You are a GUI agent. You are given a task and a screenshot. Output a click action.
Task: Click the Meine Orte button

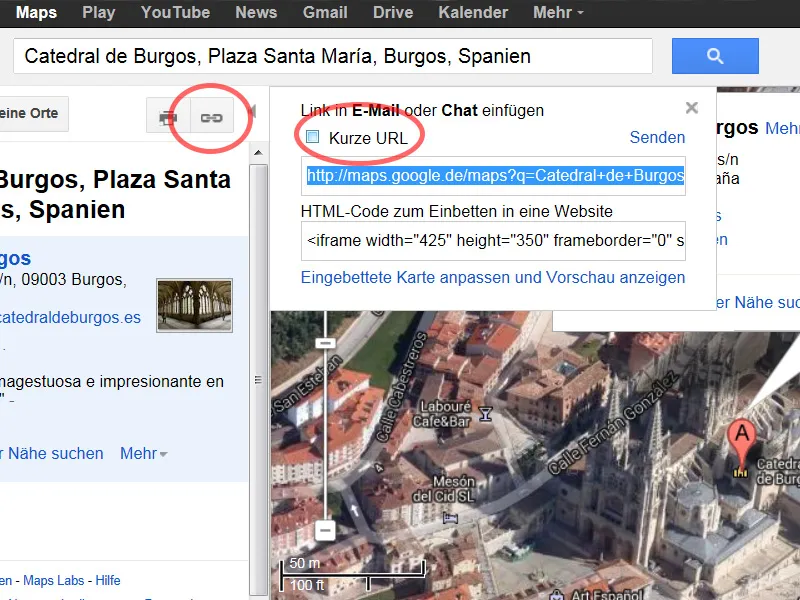[34, 114]
